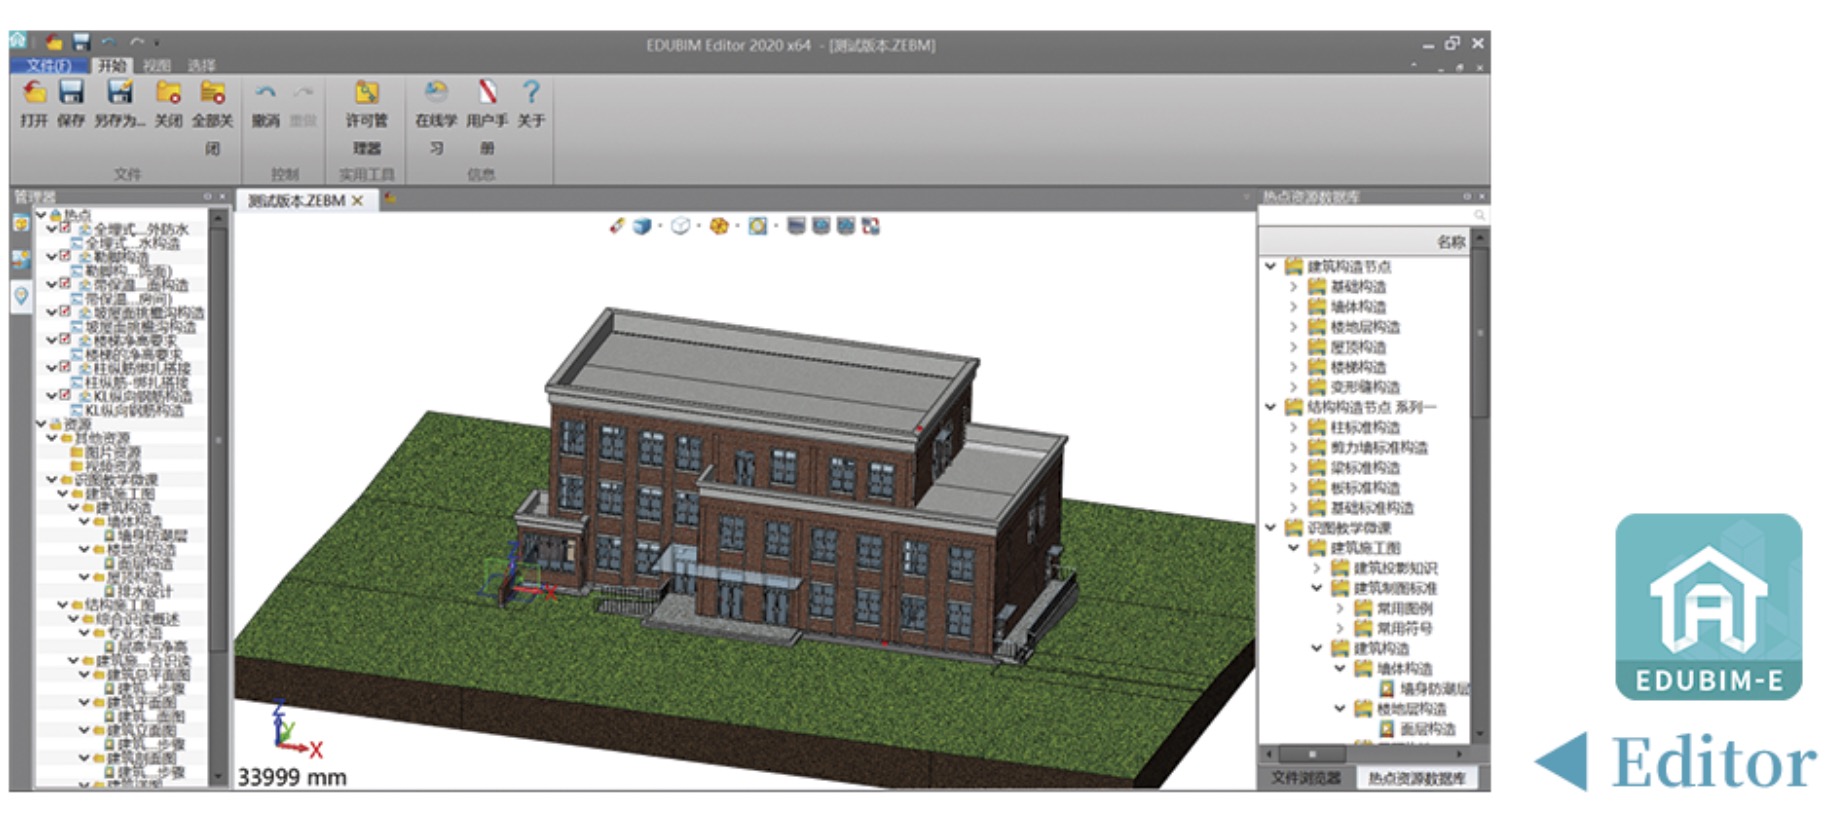Toggle checkbox for 柱纵筋绑扎搭接 hotspot

[x=65, y=368]
